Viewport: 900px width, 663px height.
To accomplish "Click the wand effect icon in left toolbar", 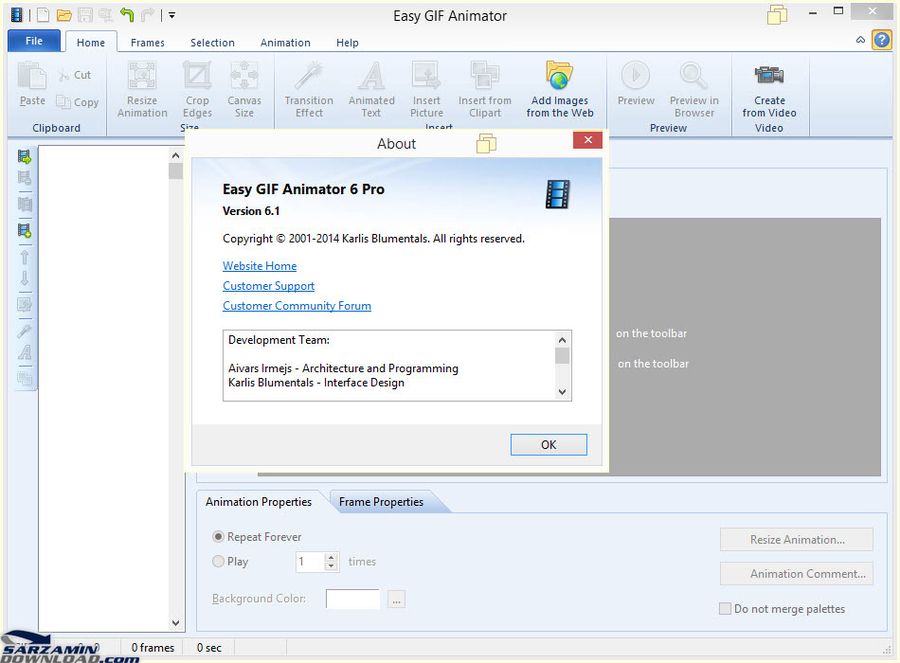I will (24, 331).
